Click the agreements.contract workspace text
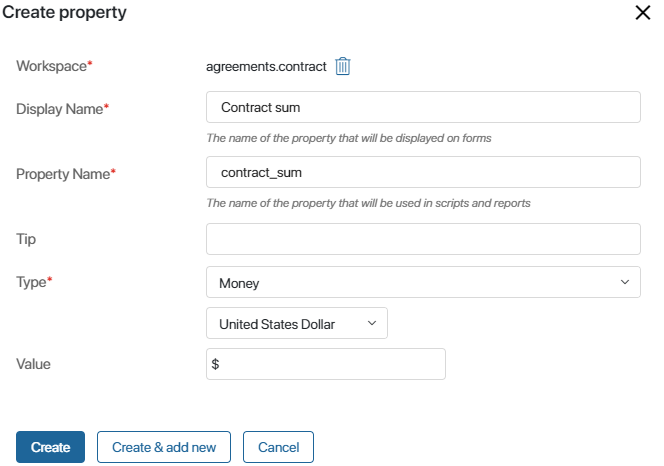Viewport: 664px width, 466px height. [x=266, y=67]
